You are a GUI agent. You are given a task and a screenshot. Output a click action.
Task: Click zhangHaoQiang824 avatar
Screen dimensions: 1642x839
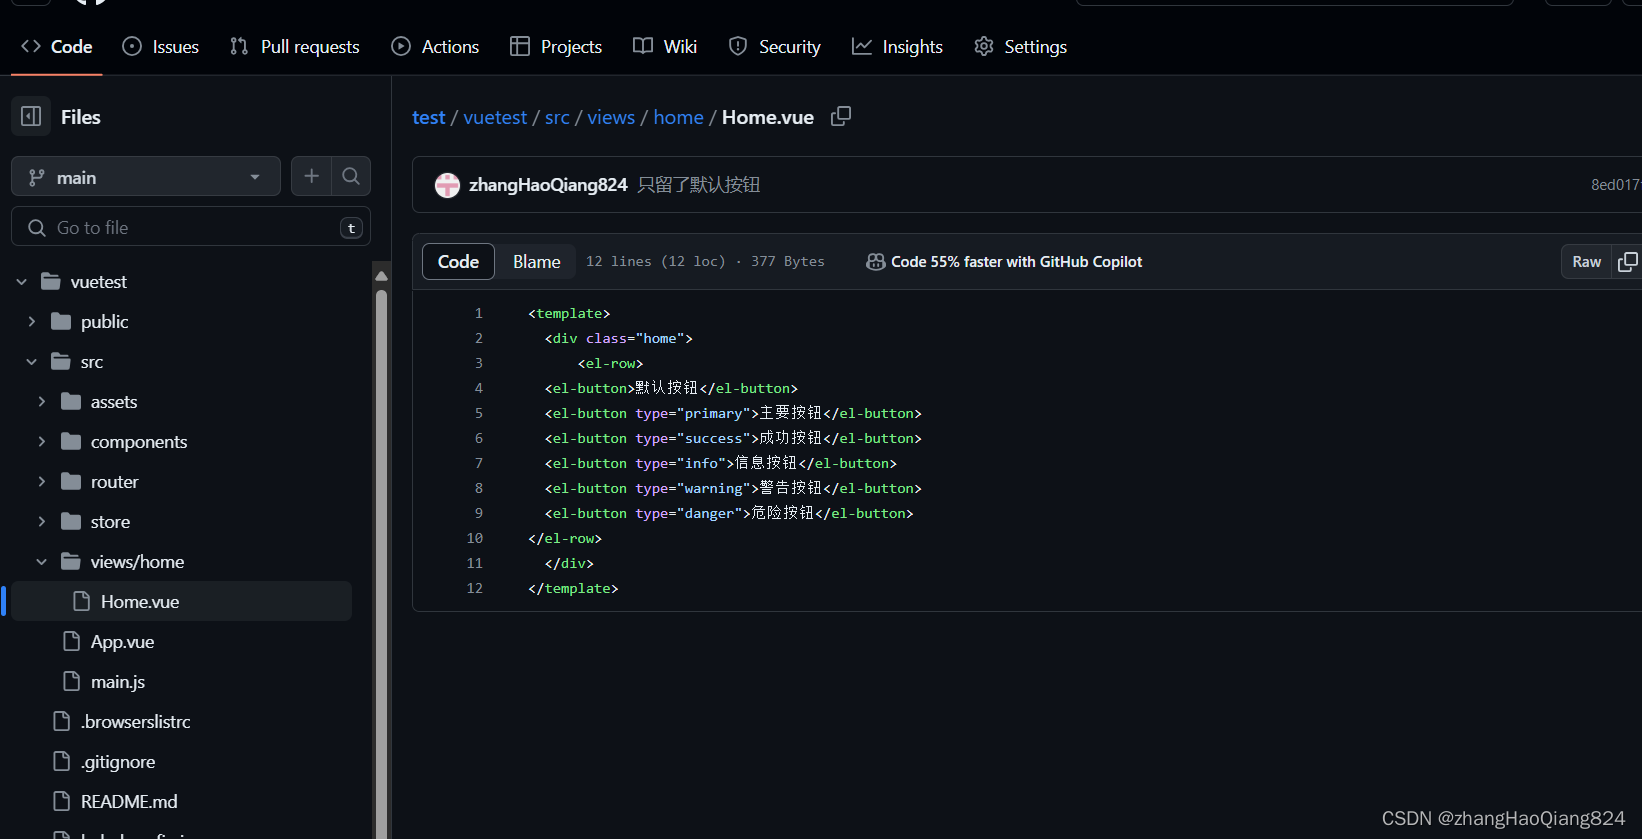pyautogui.click(x=447, y=185)
